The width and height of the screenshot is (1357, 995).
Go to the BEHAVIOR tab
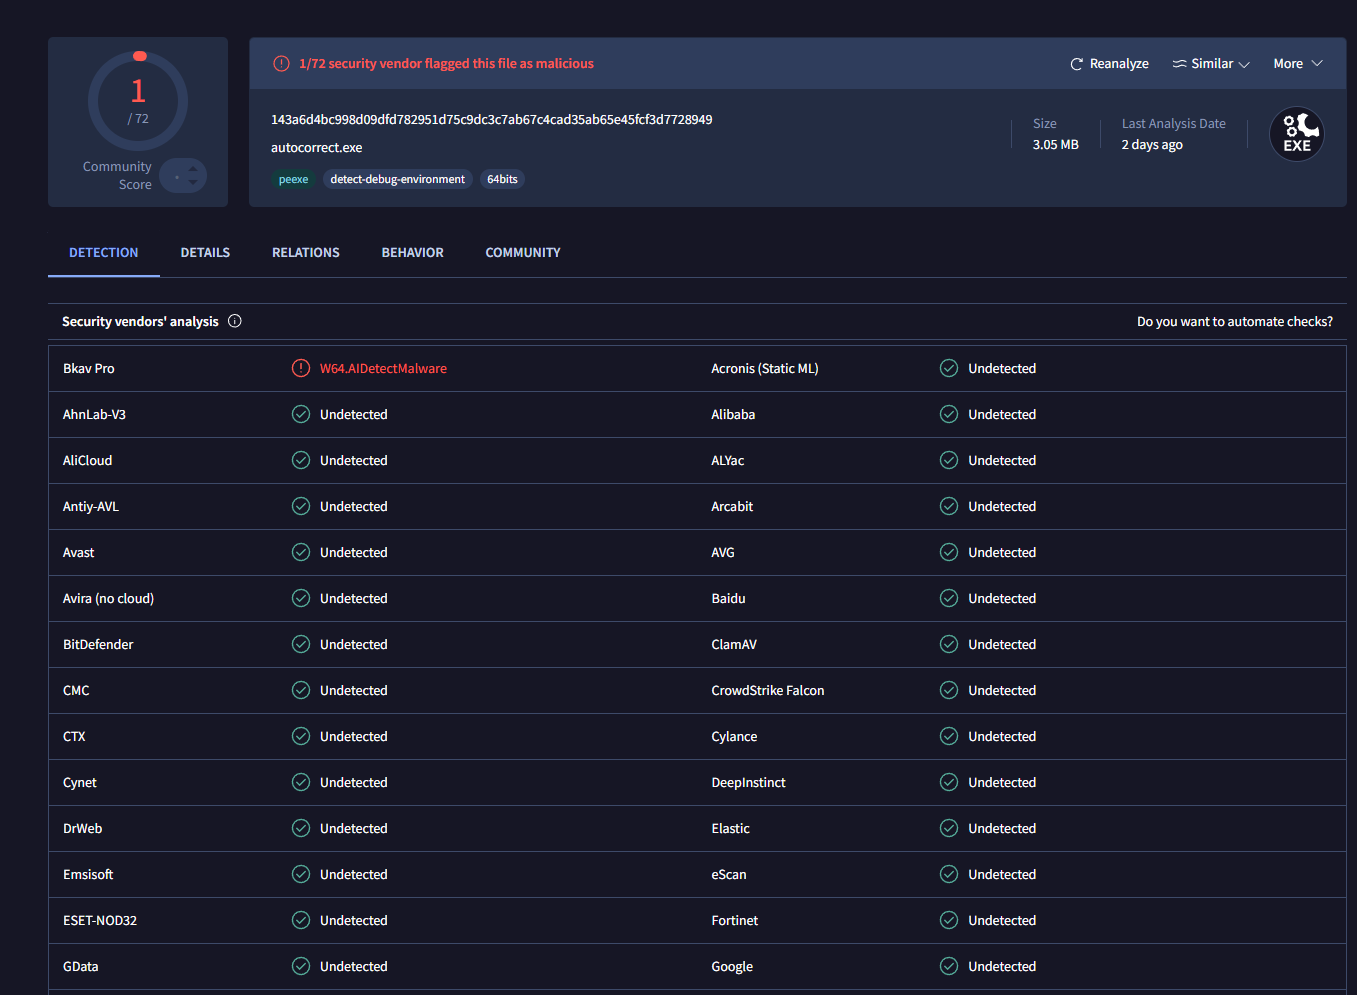tap(413, 253)
